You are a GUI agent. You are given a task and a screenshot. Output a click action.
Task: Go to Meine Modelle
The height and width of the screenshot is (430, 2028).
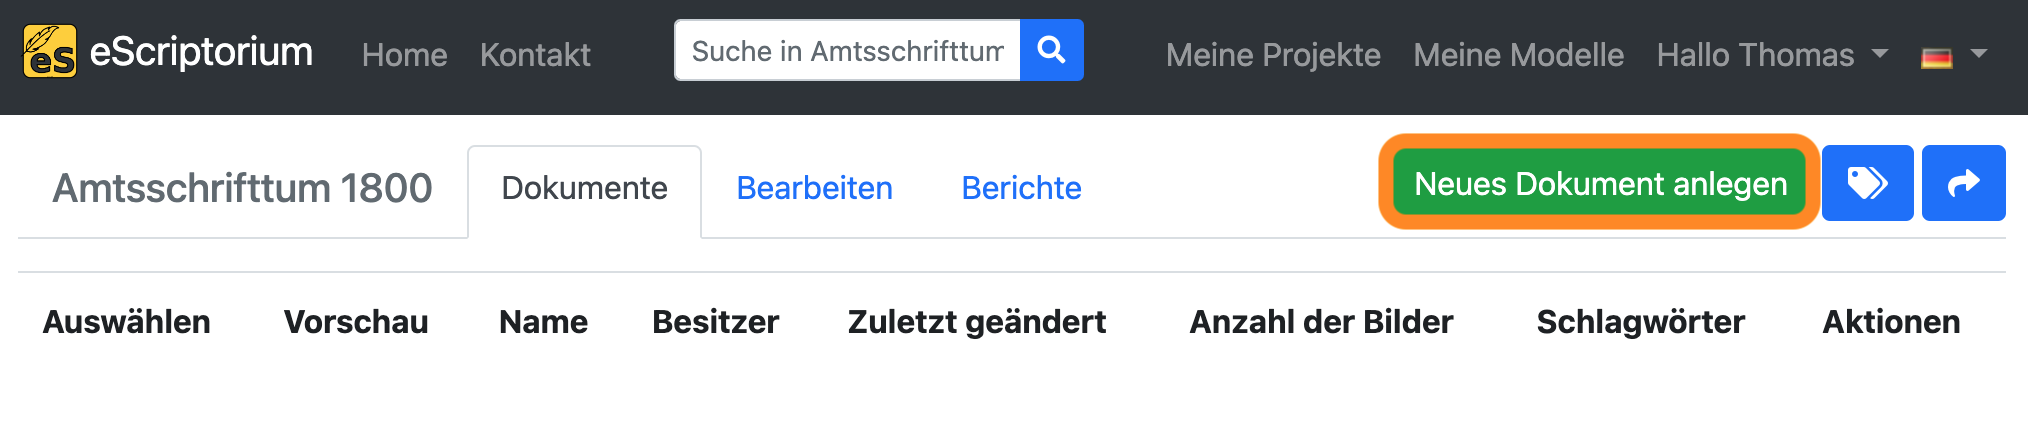click(1518, 54)
